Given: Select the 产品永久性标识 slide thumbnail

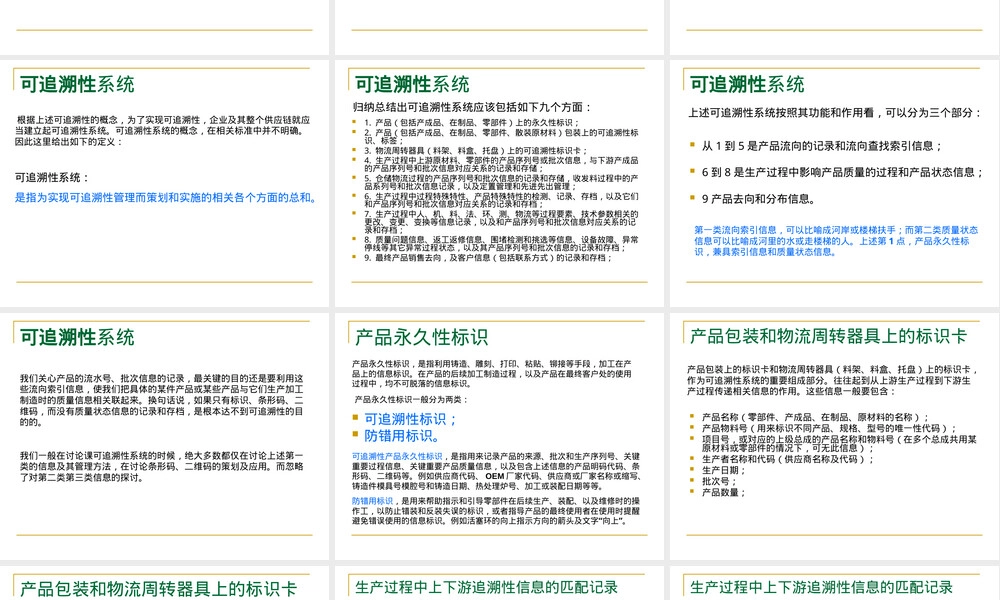Looking at the screenshot, I should tap(499, 436).
